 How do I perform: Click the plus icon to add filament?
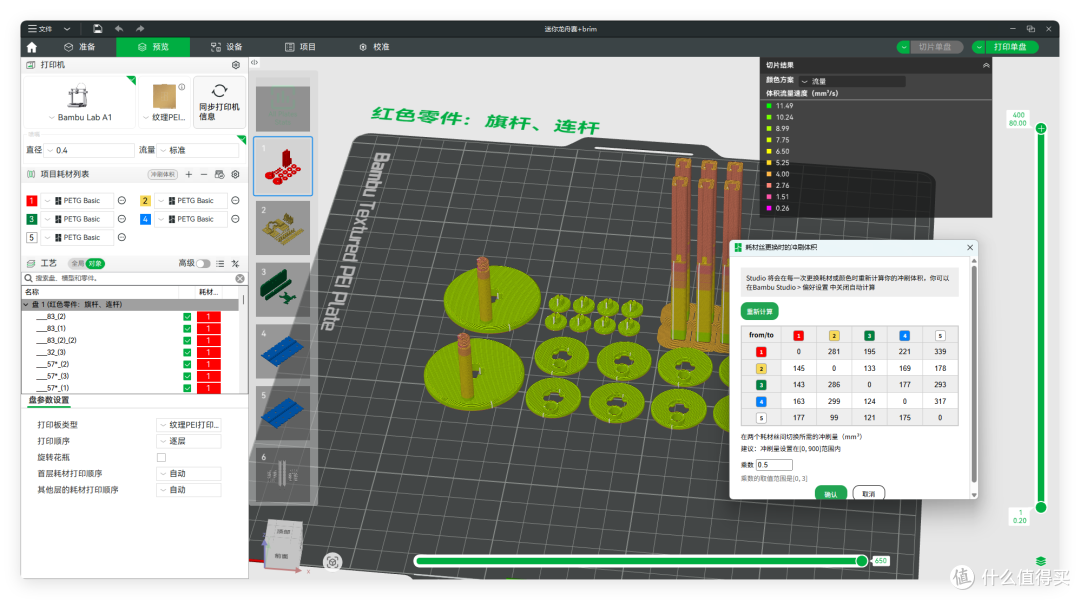pos(189,174)
